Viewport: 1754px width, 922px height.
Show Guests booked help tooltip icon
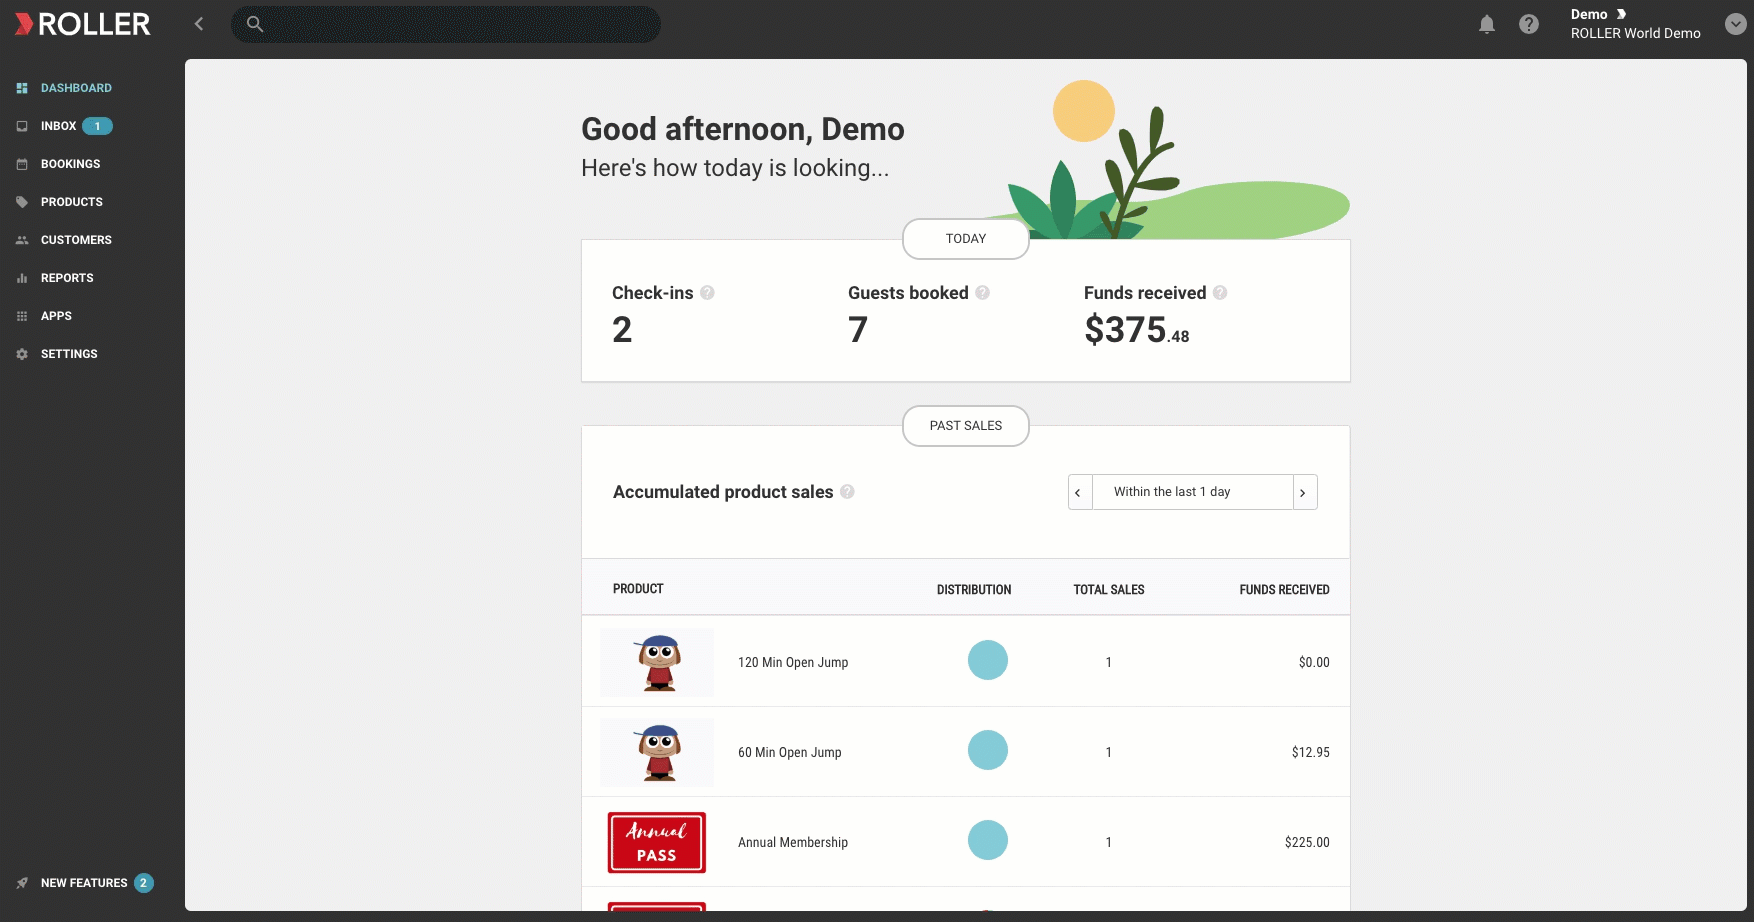coord(982,293)
